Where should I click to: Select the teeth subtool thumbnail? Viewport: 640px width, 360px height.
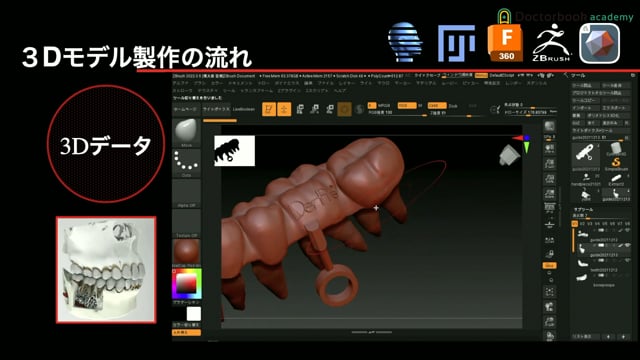(x=582, y=263)
